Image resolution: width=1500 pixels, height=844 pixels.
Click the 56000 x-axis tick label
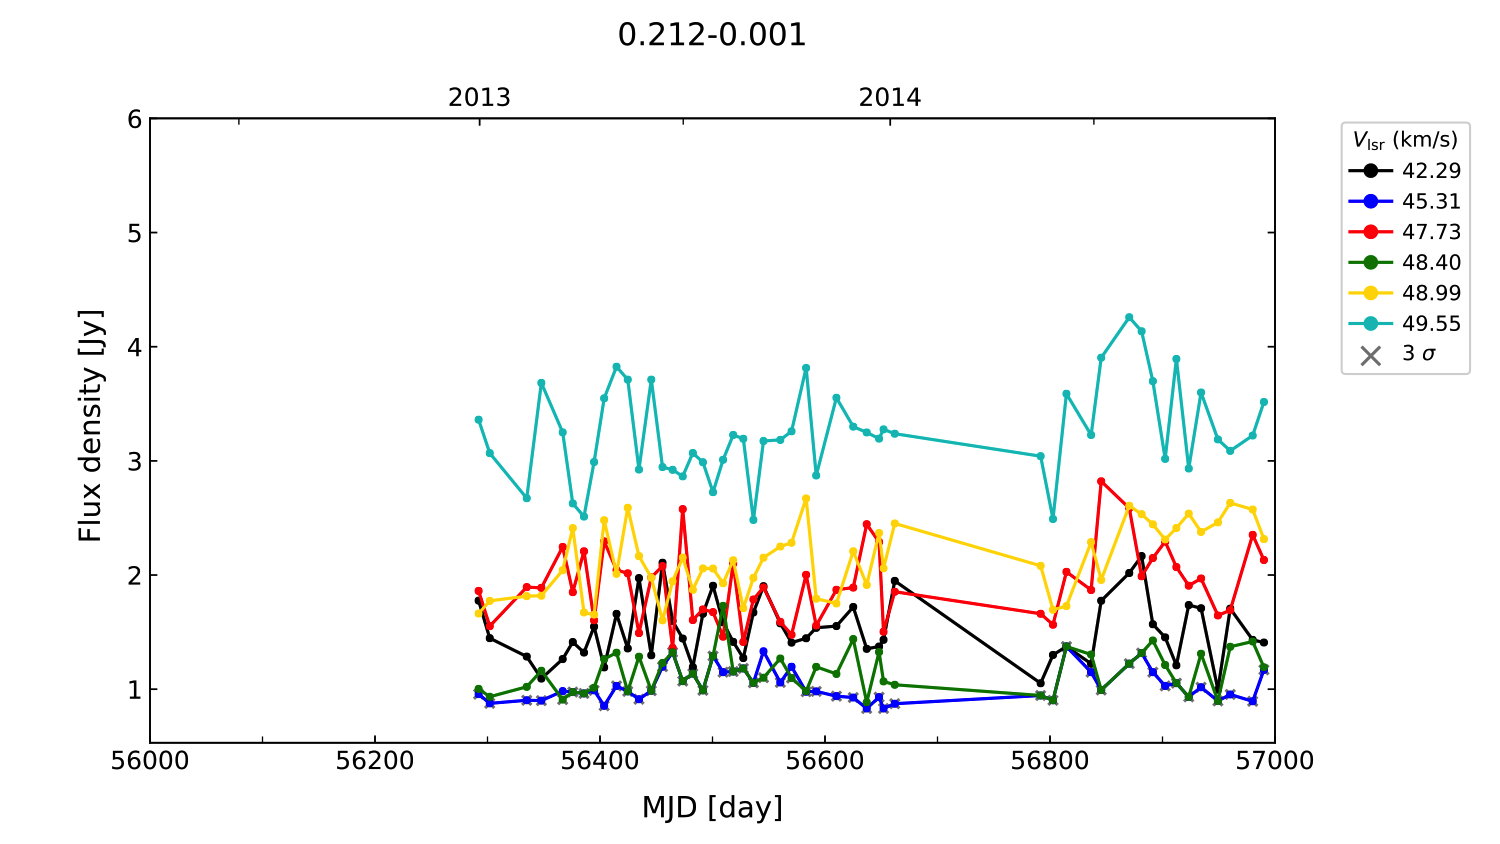point(150,761)
